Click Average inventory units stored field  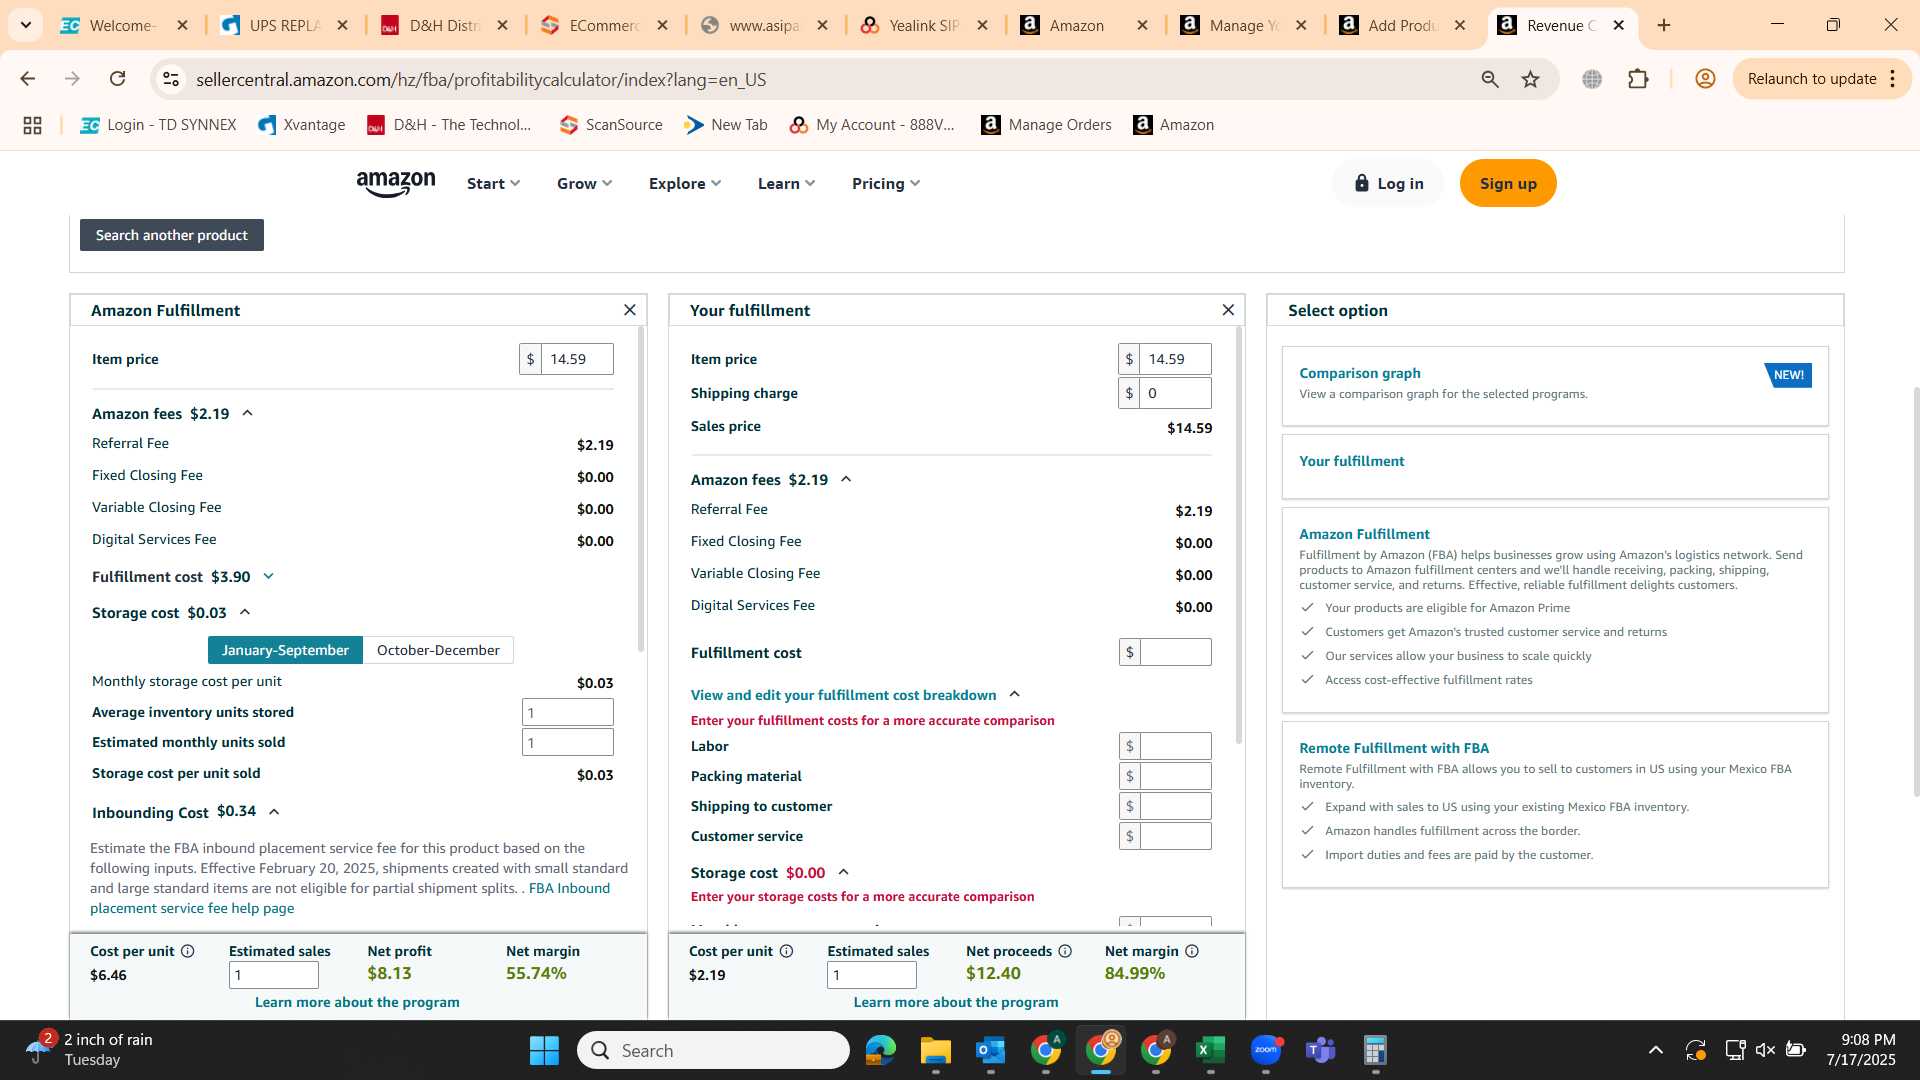pos(568,712)
